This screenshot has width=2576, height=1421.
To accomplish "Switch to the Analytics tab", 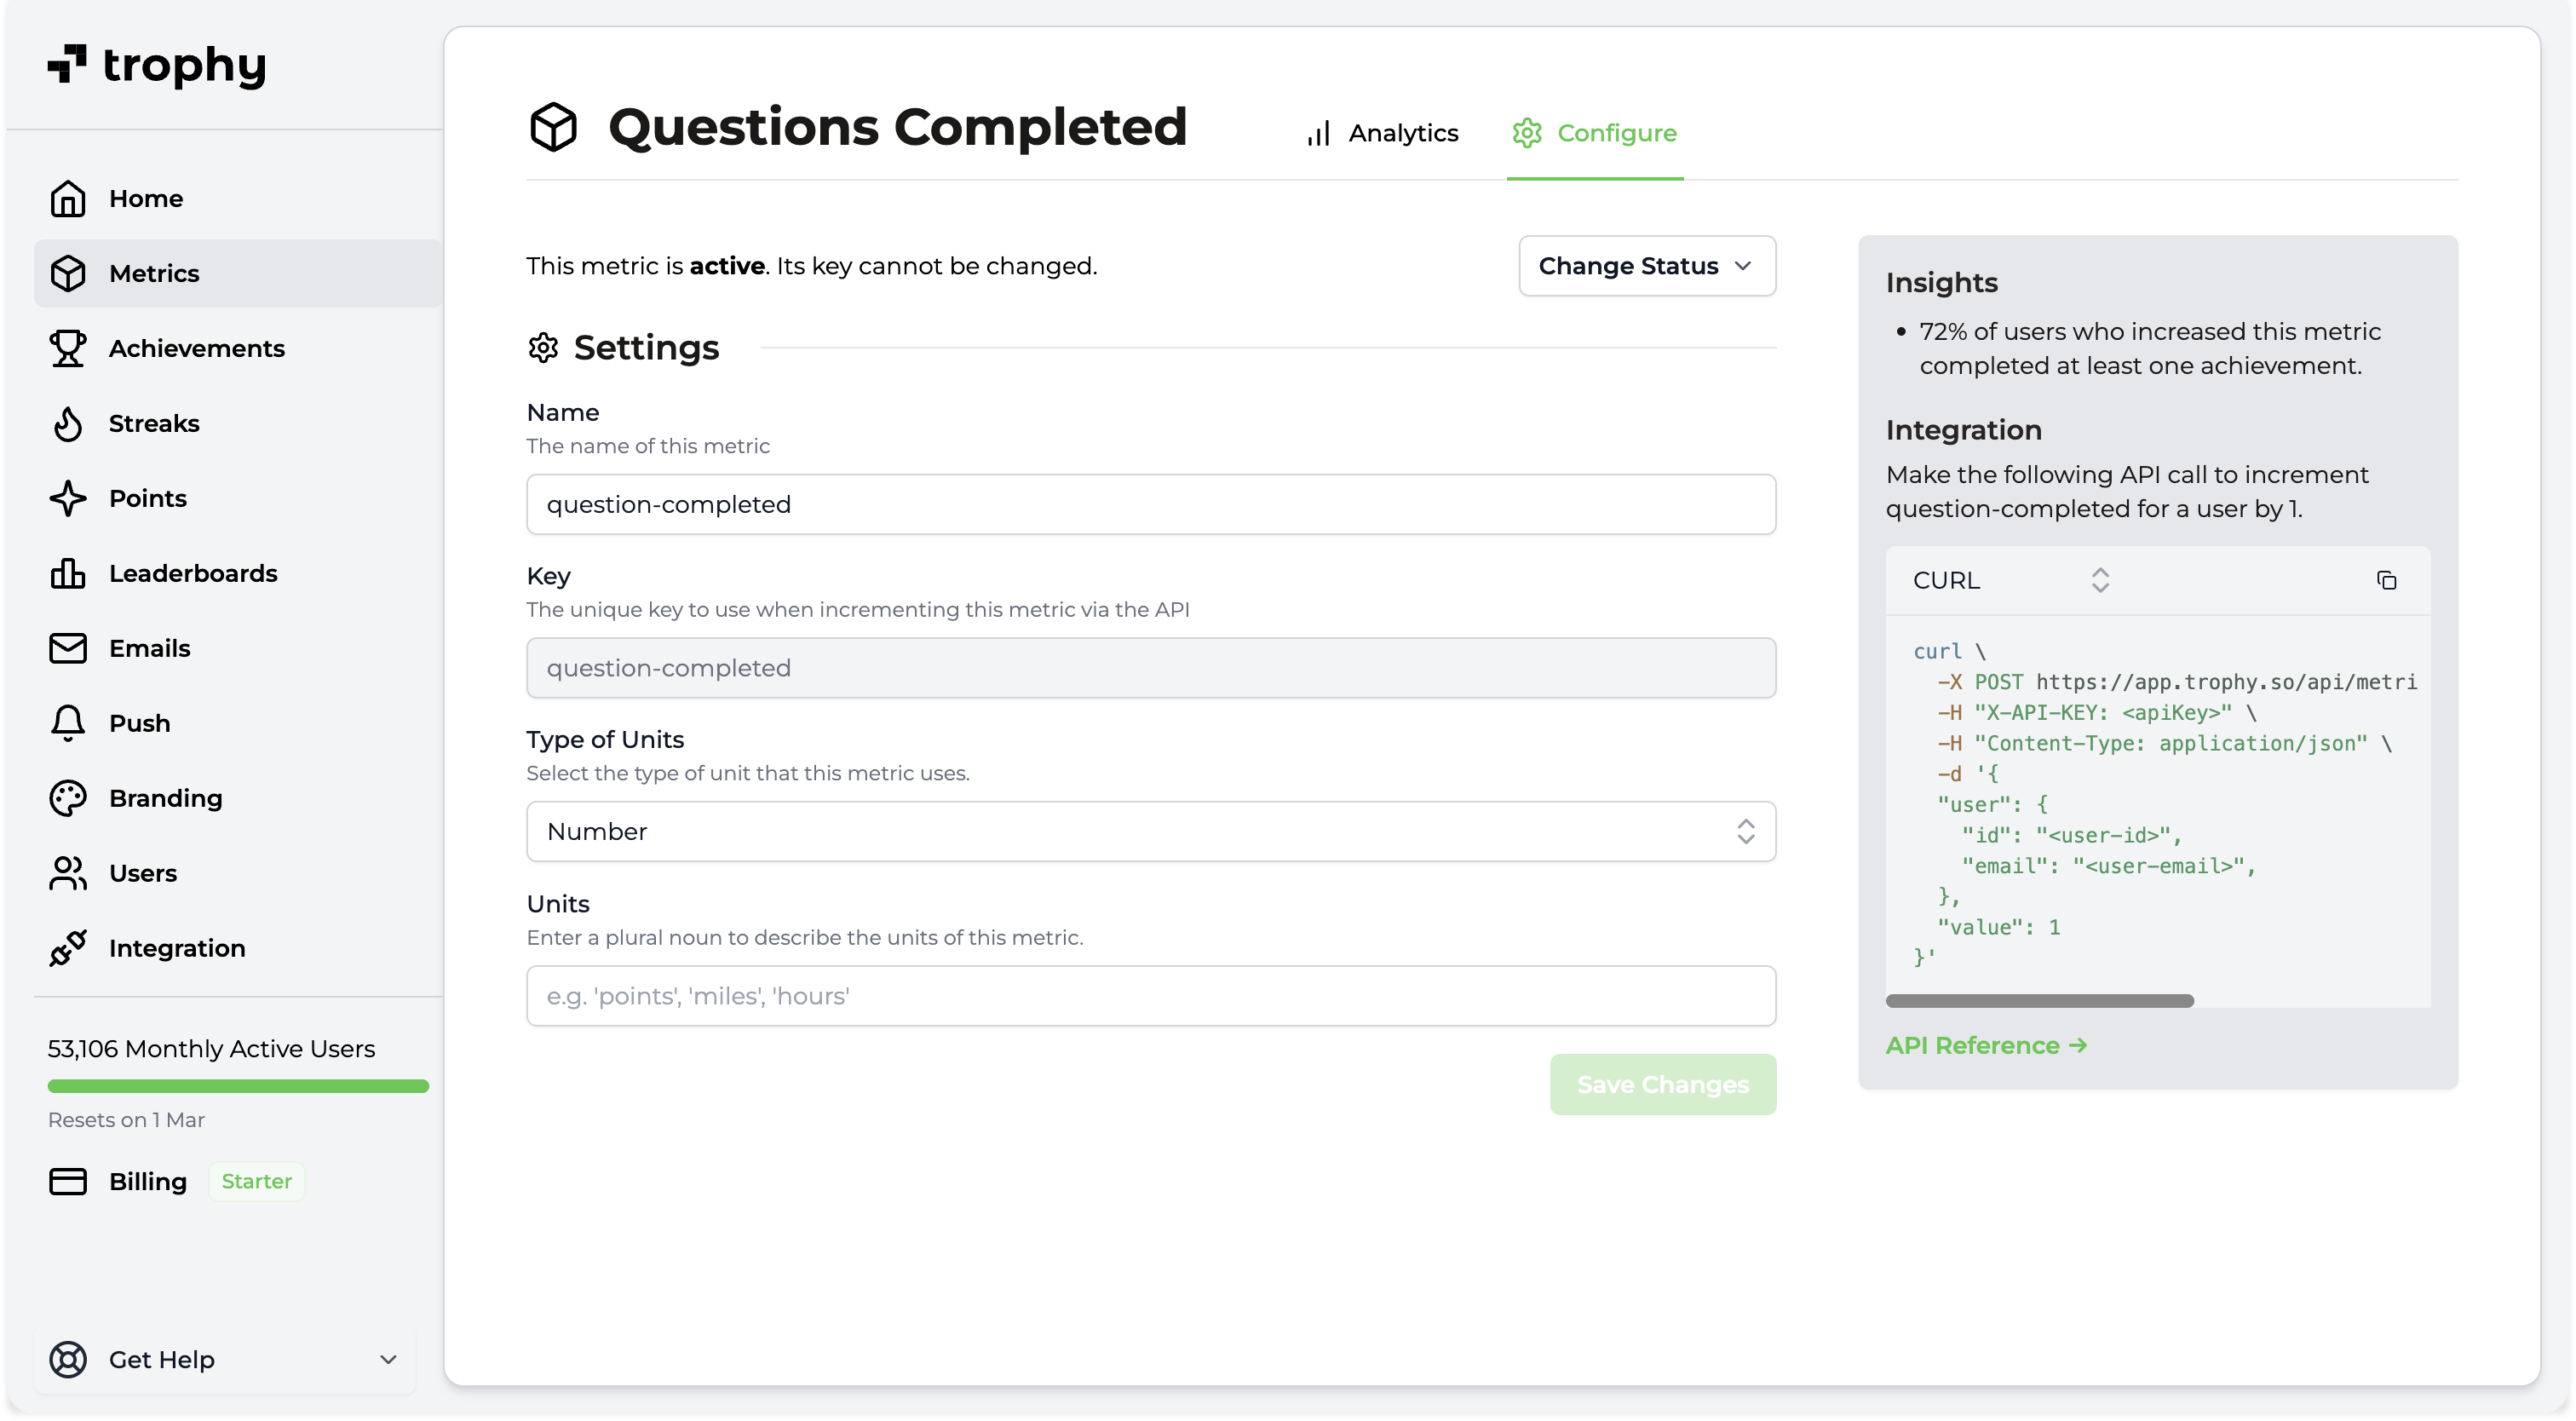I will (1382, 133).
